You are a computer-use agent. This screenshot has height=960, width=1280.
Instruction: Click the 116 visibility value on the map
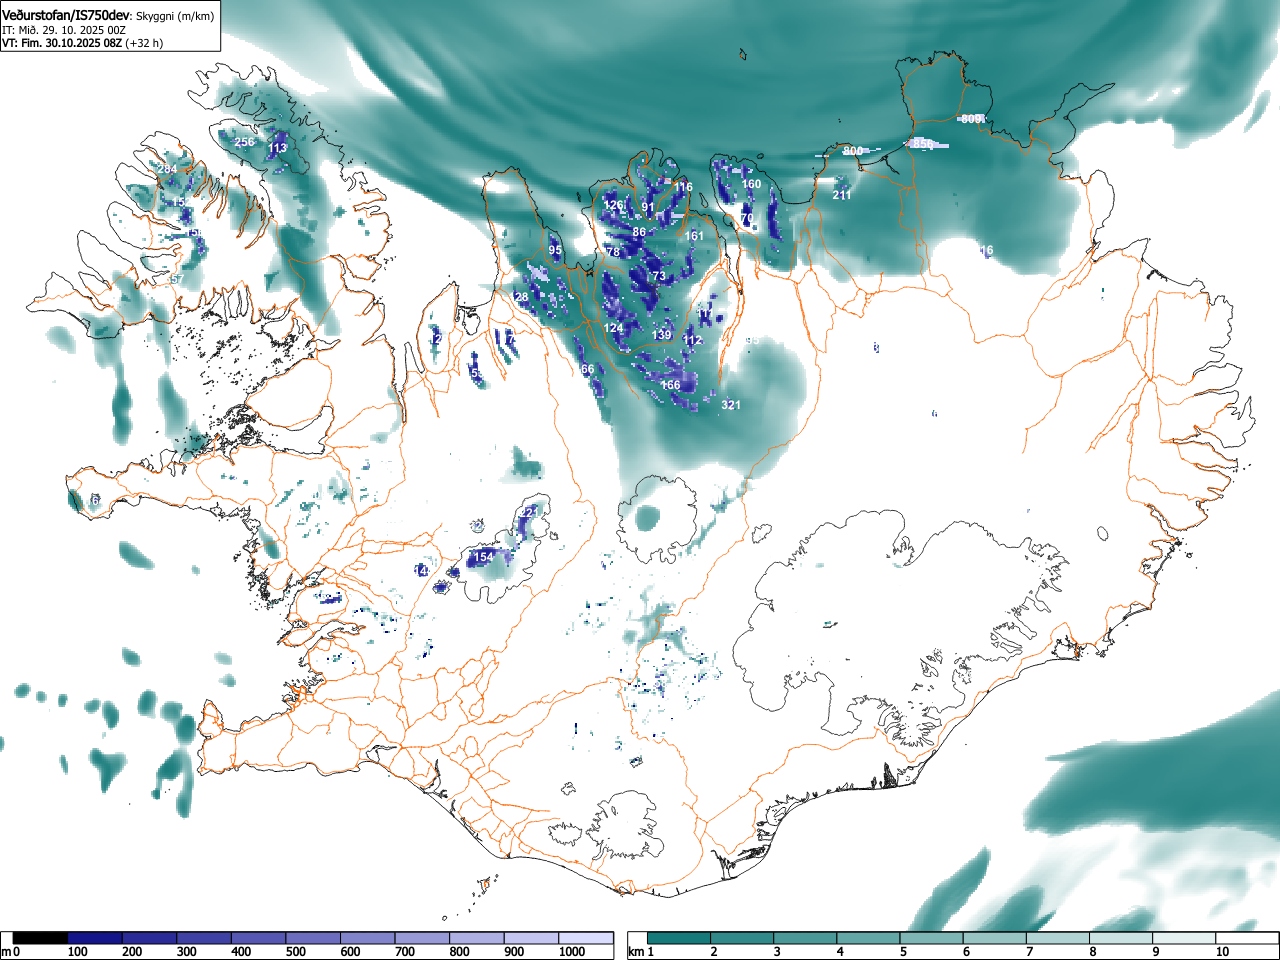pos(683,187)
